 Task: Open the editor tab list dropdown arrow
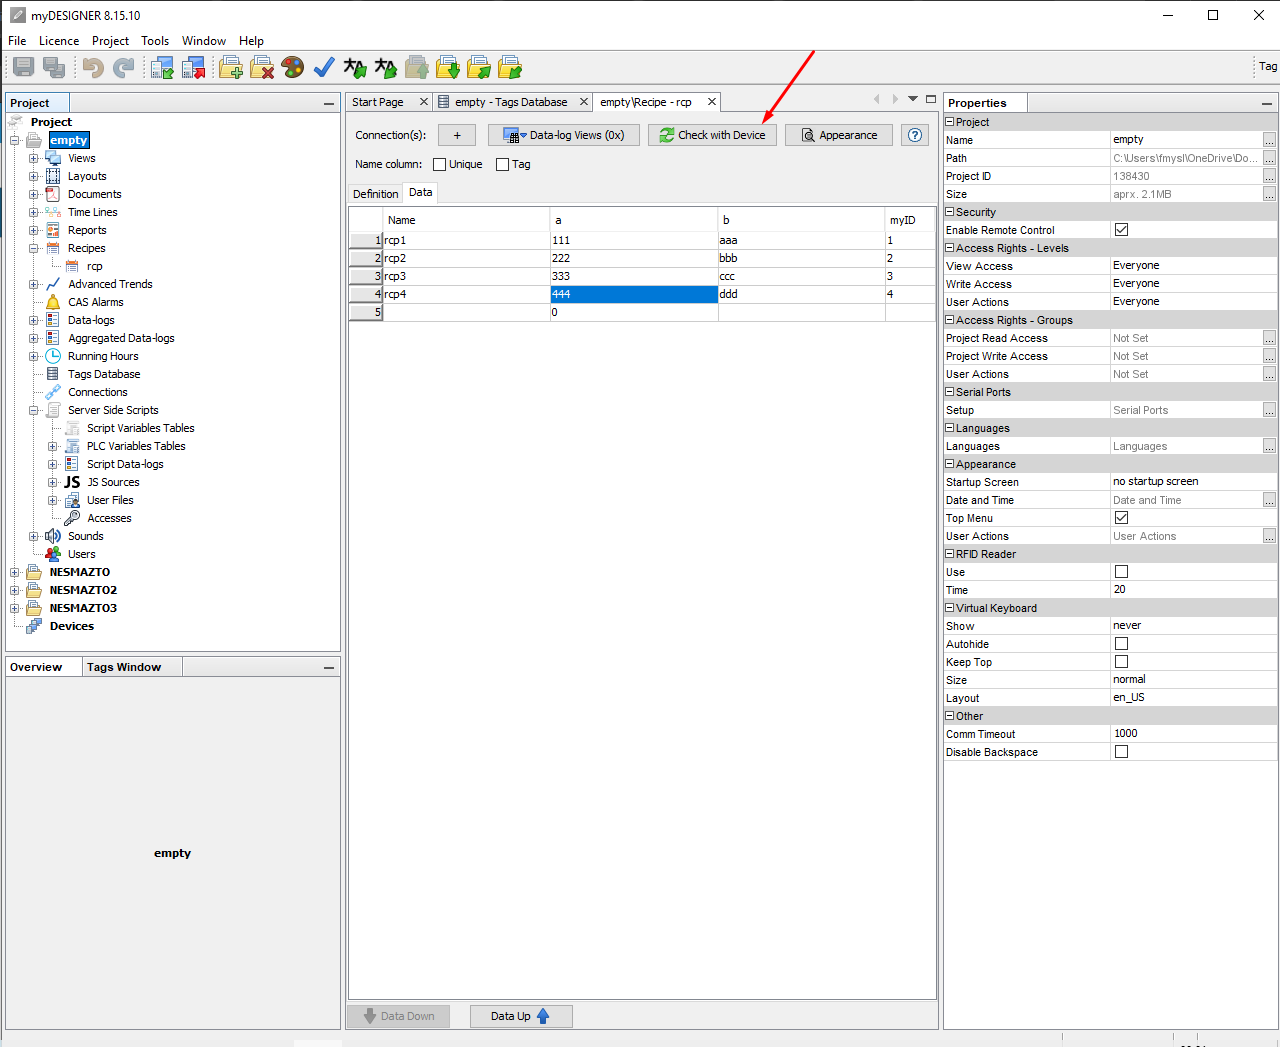point(913,99)
